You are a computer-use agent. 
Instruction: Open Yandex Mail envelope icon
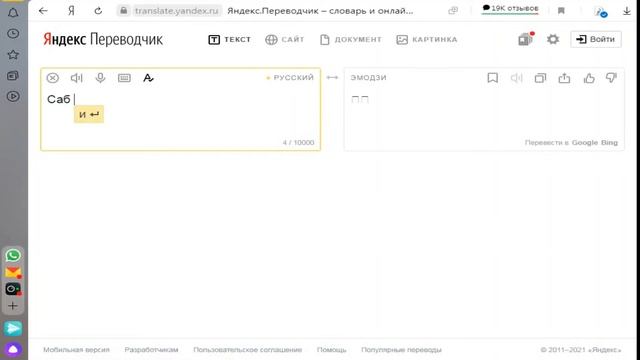click(x=13, y=272)
